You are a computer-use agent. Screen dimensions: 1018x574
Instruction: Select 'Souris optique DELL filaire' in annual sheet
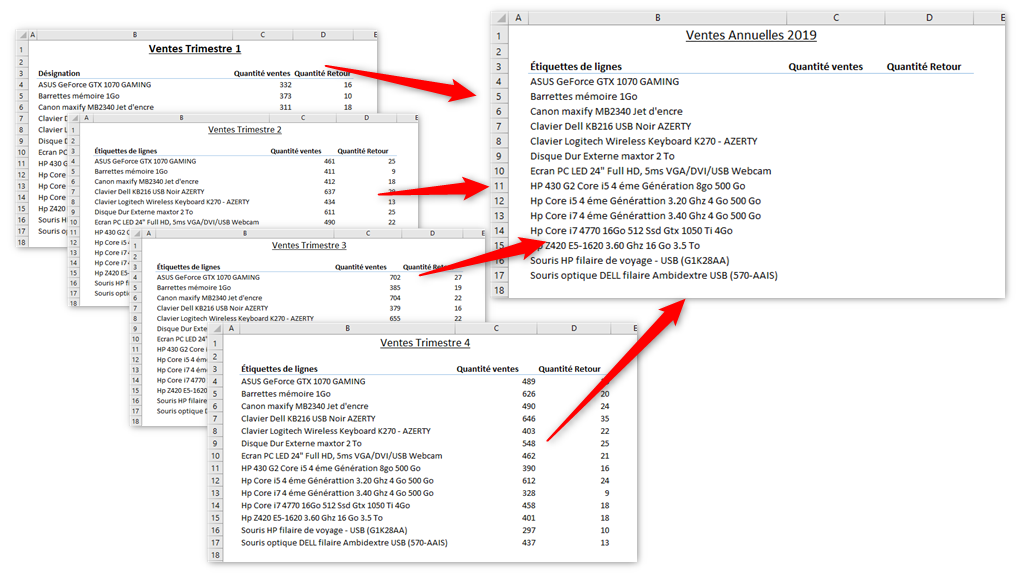[x=654, y=275]
